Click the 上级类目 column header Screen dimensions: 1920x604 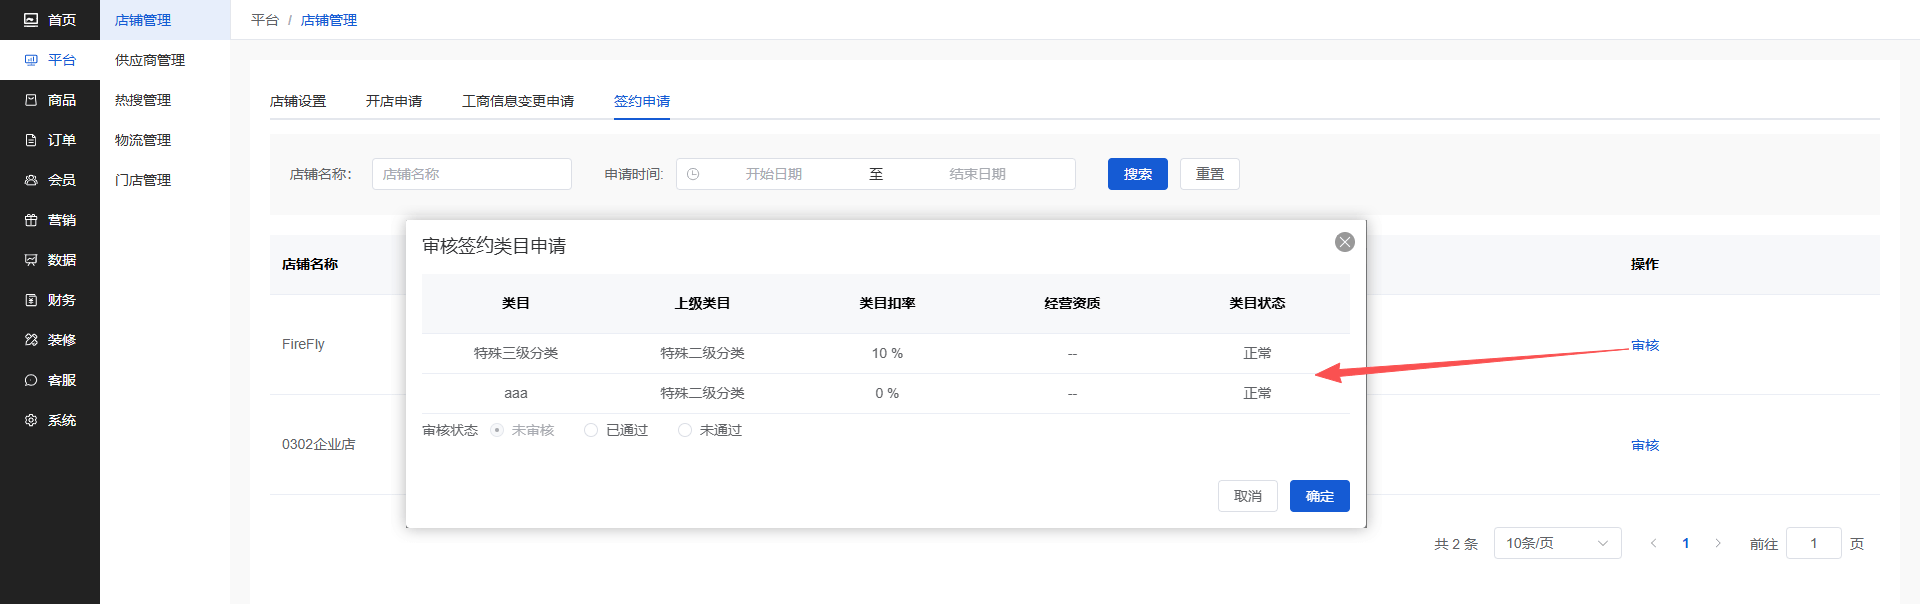tap(702, 303)
